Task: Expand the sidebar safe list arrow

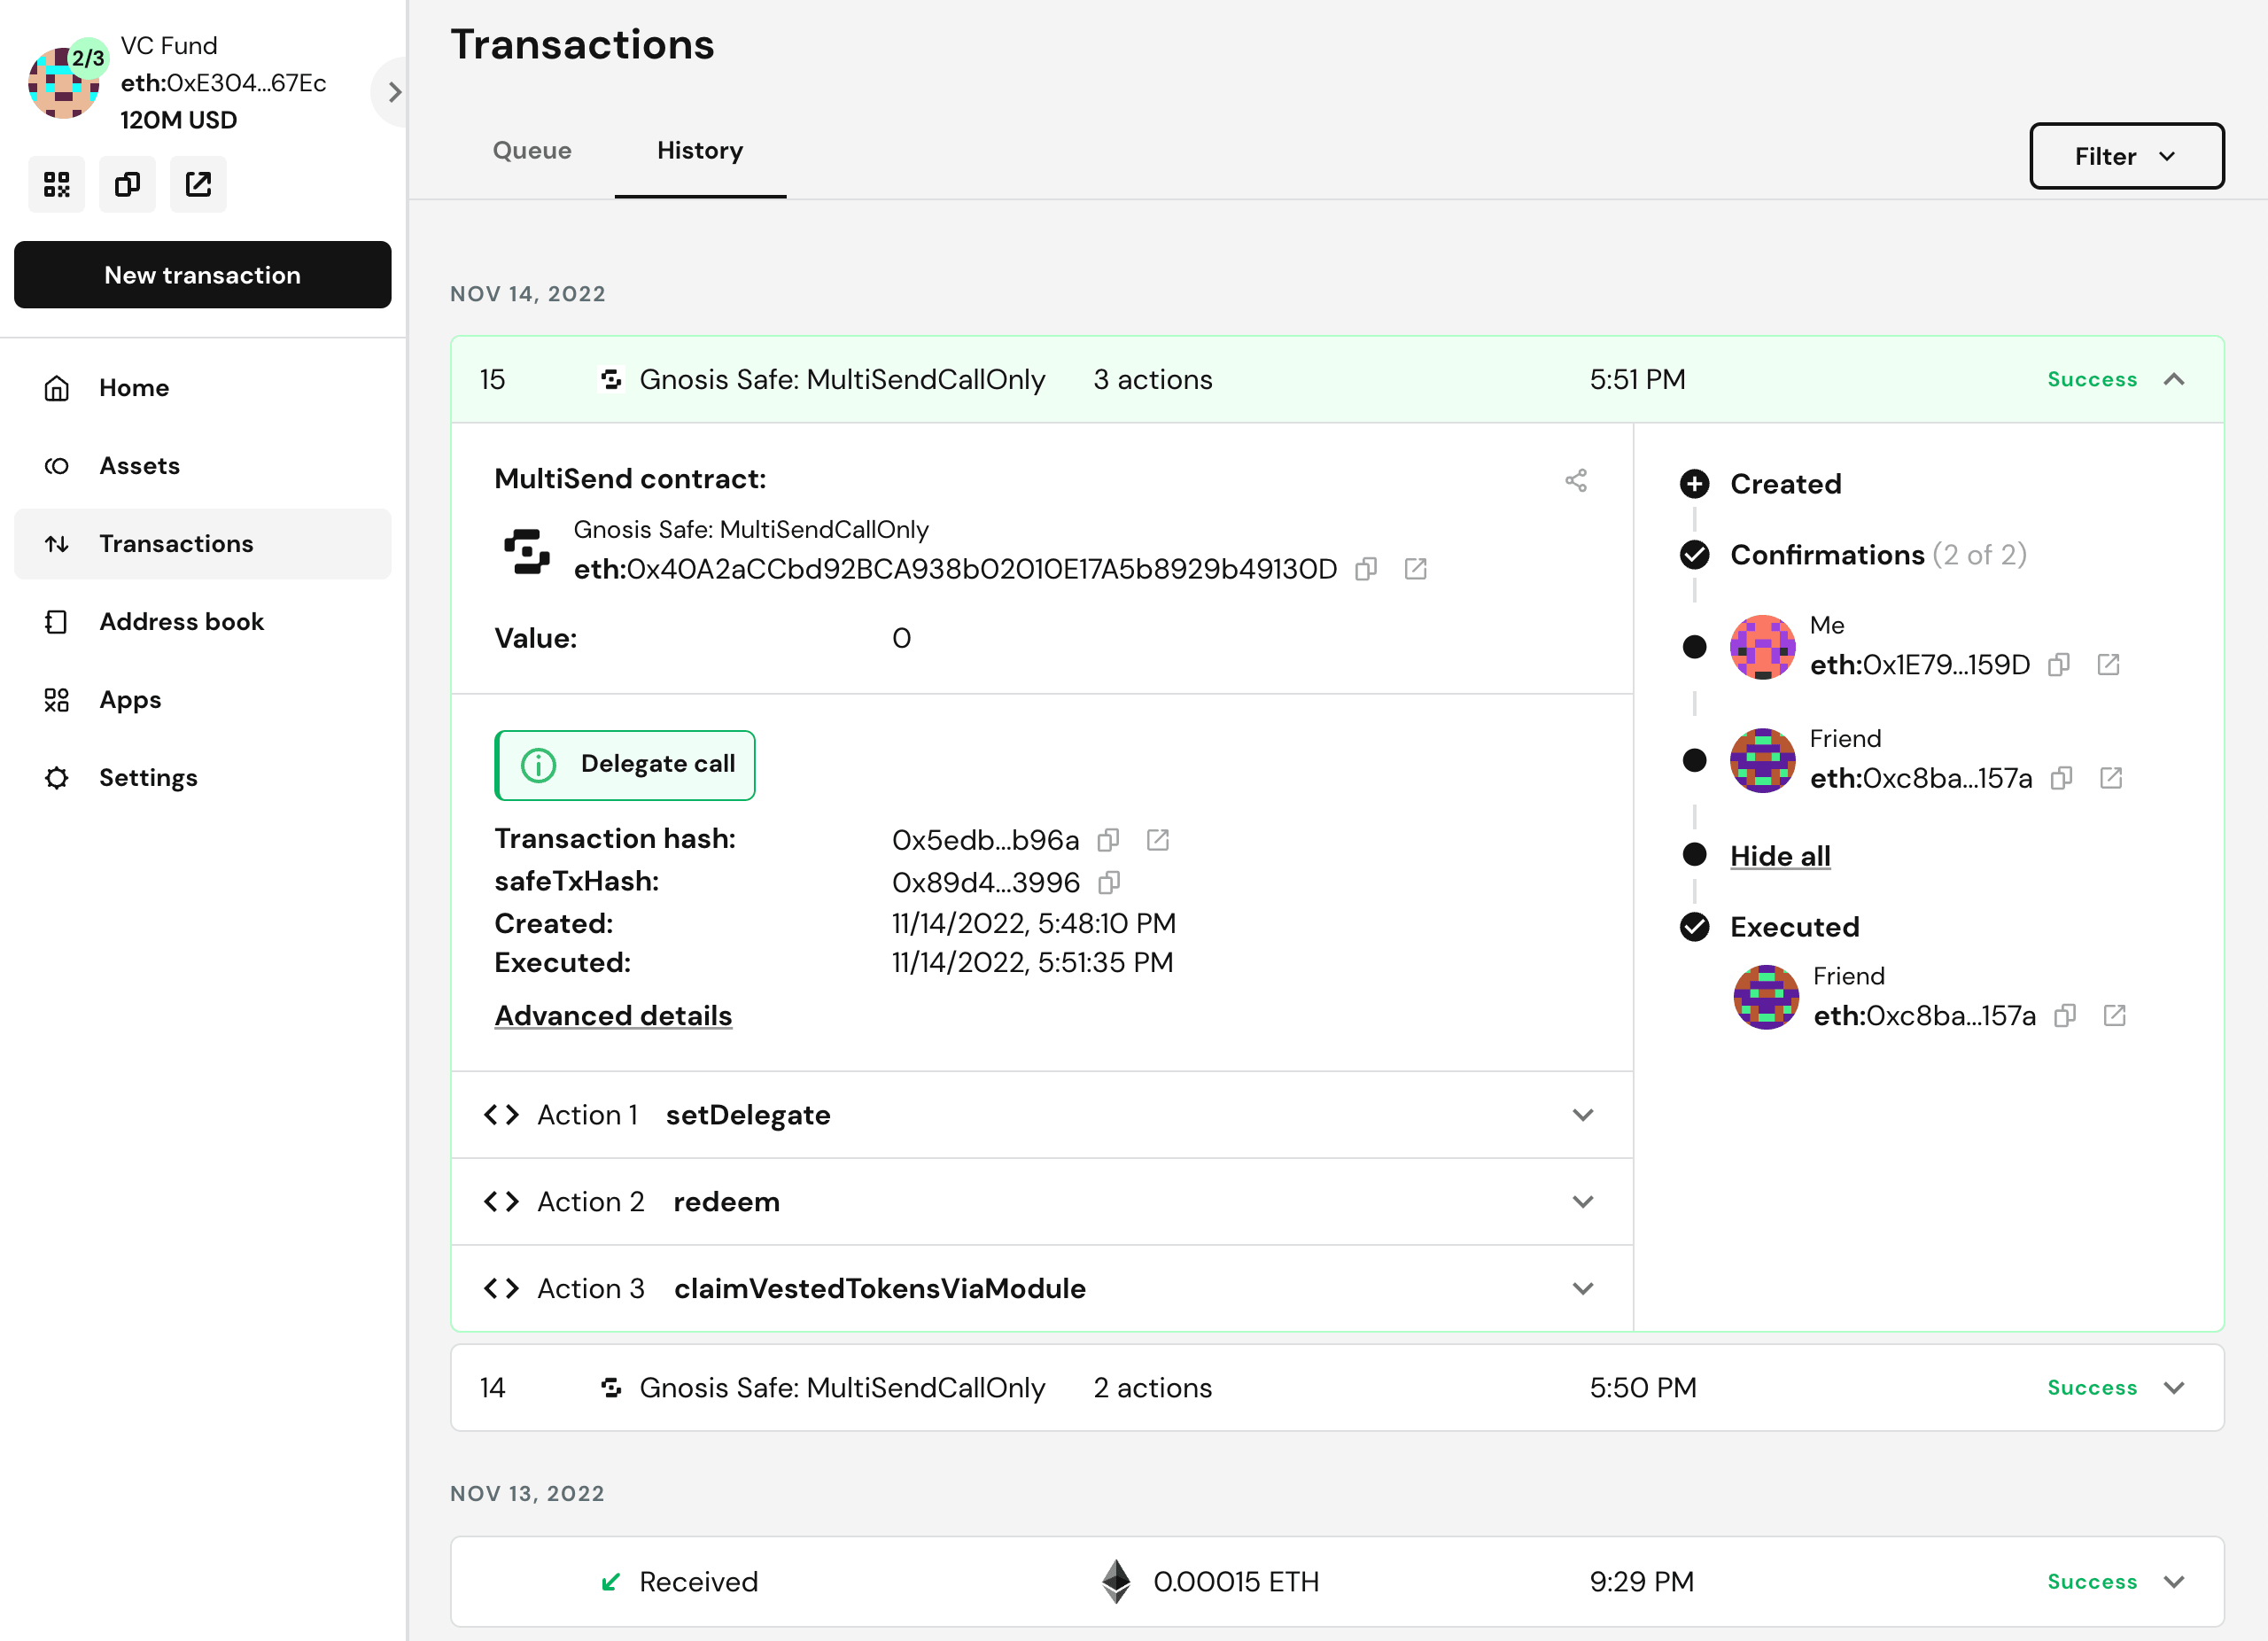Action: (394, 92)
